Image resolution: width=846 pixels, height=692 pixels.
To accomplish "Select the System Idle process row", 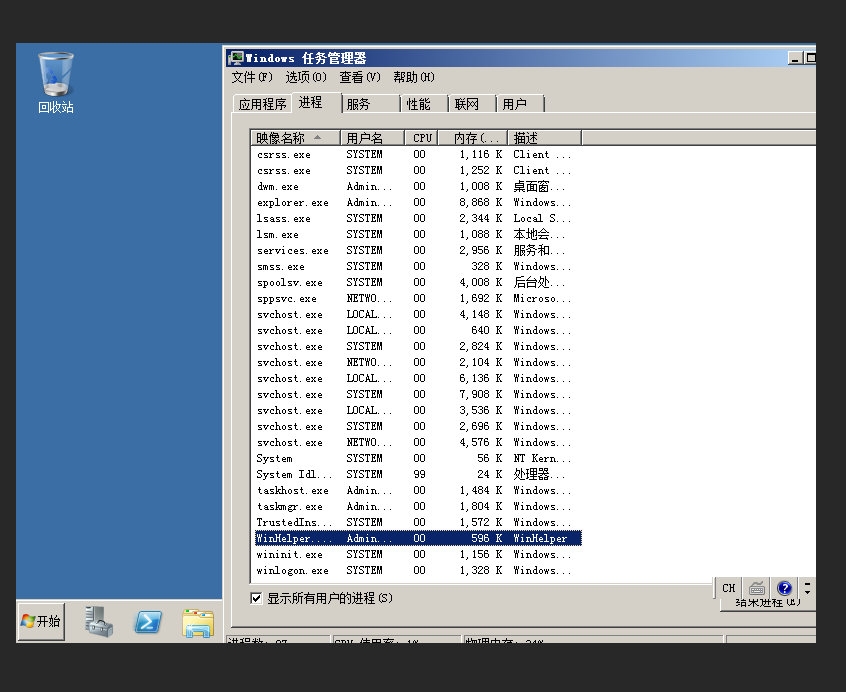I will pyautogui.click(x=418, y=475).
